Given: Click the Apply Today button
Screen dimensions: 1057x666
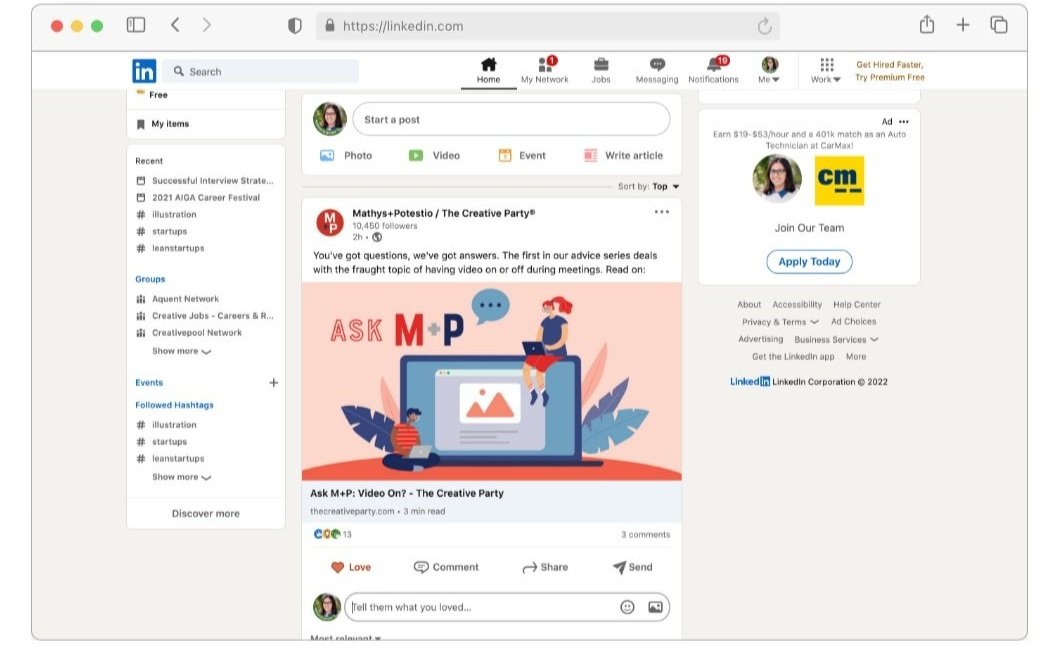Looking at the screenshot, I should (809, 262).
